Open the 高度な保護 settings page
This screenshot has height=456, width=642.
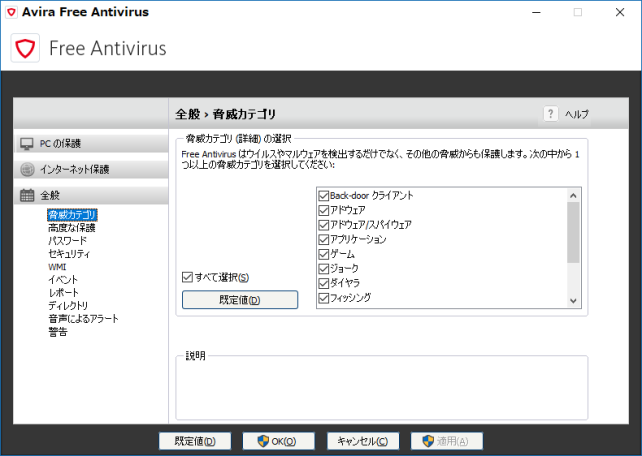pyautogui.click(x=72, y=228)
